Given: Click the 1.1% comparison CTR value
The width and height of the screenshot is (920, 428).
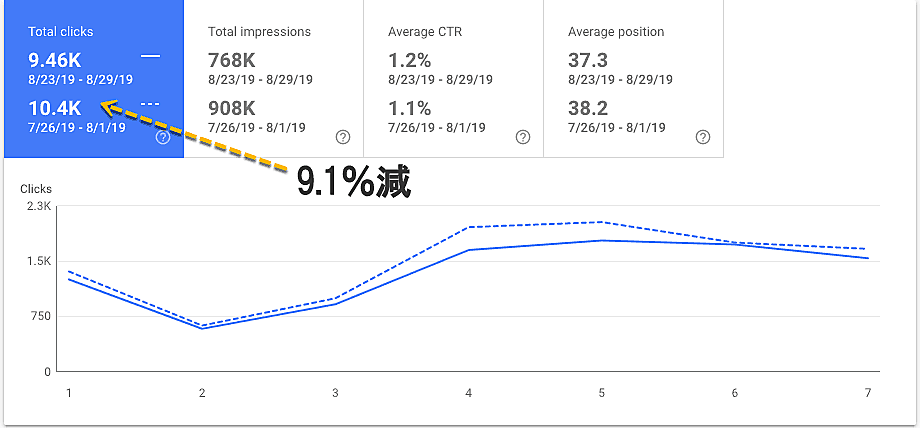Looking at the screenshot, I should click(409, 108).
